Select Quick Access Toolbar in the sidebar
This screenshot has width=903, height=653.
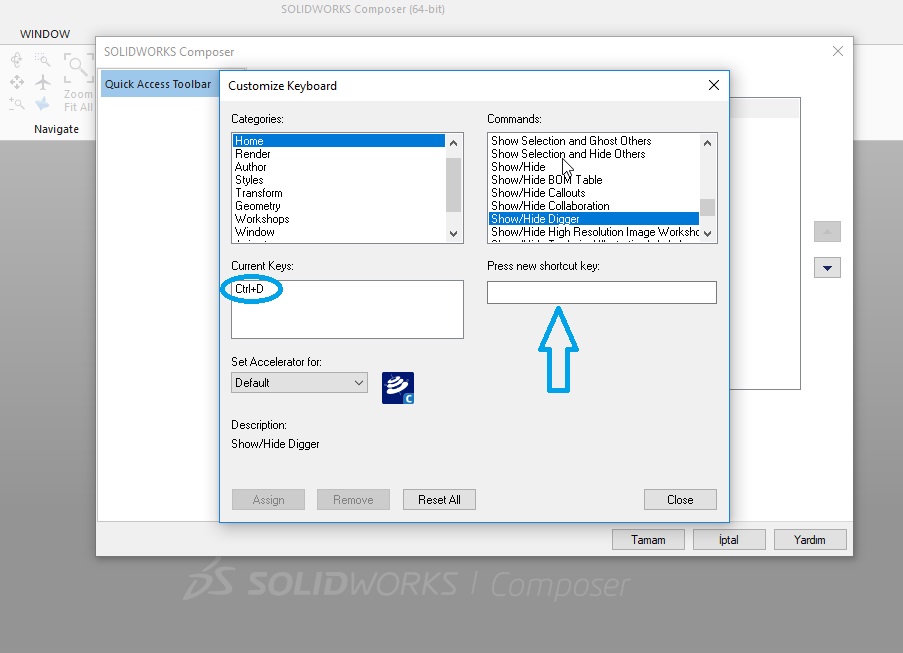[x=158, y=84]
